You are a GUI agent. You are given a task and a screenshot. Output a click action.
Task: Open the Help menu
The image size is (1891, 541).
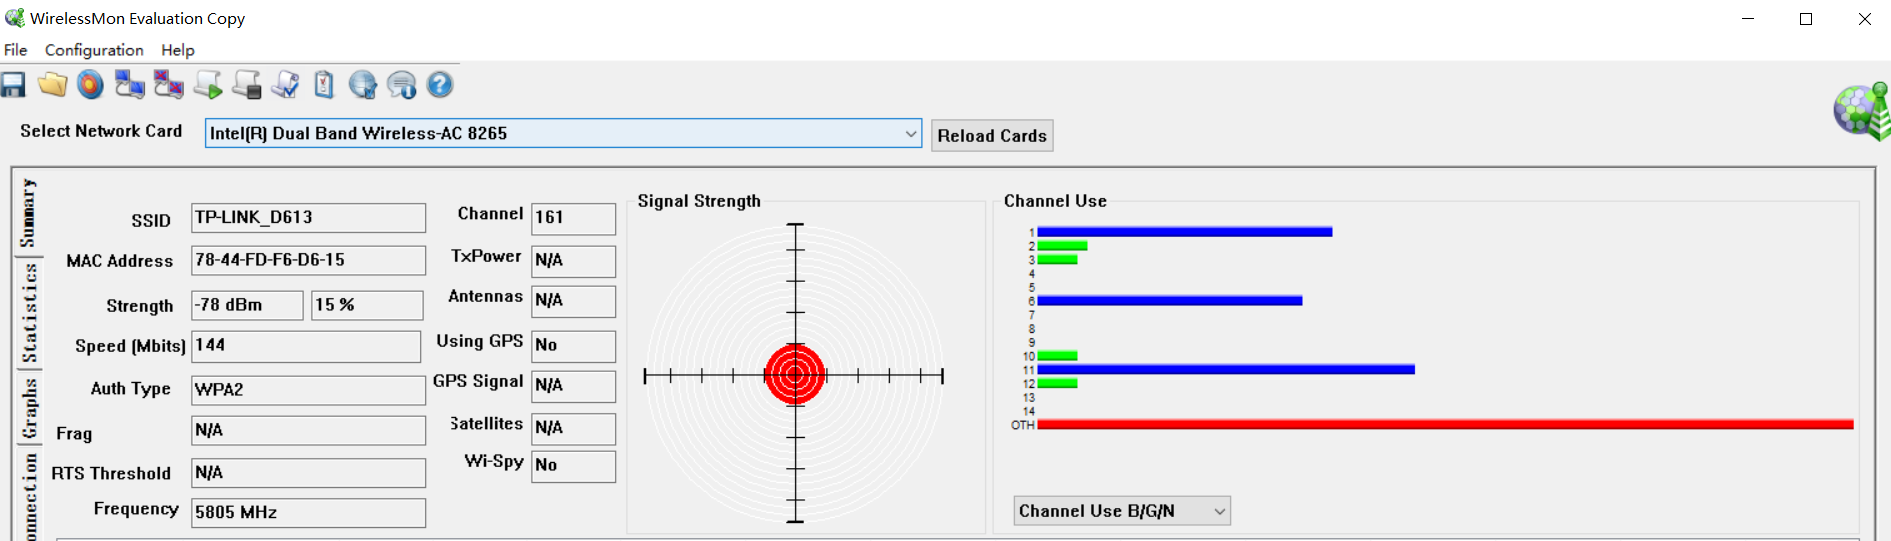click(178, 50)
